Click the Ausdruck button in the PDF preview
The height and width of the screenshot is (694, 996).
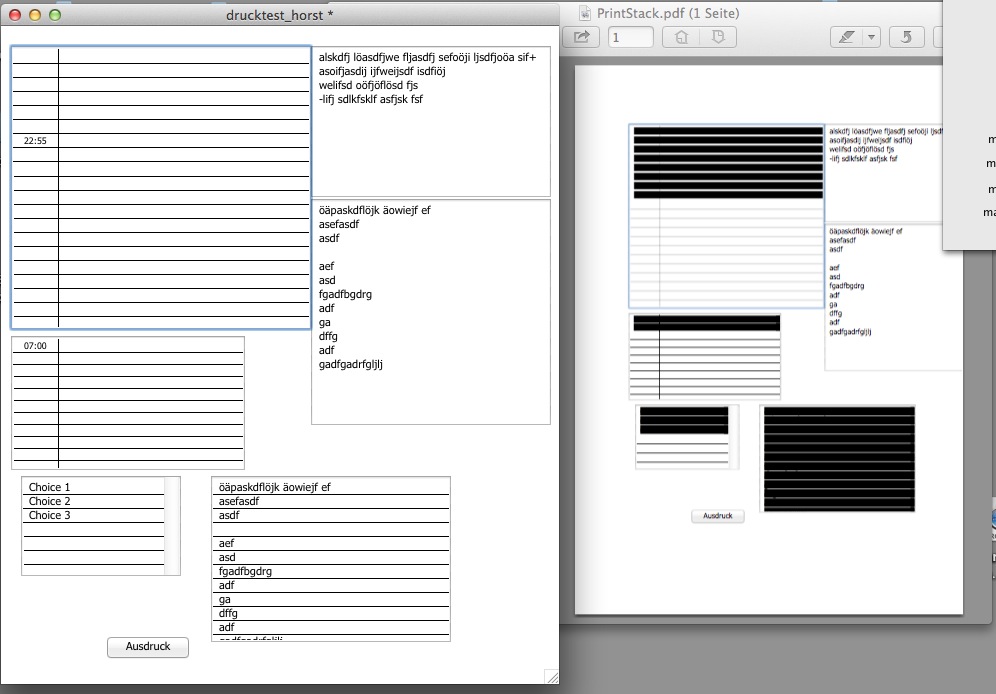tap(717, 516)
